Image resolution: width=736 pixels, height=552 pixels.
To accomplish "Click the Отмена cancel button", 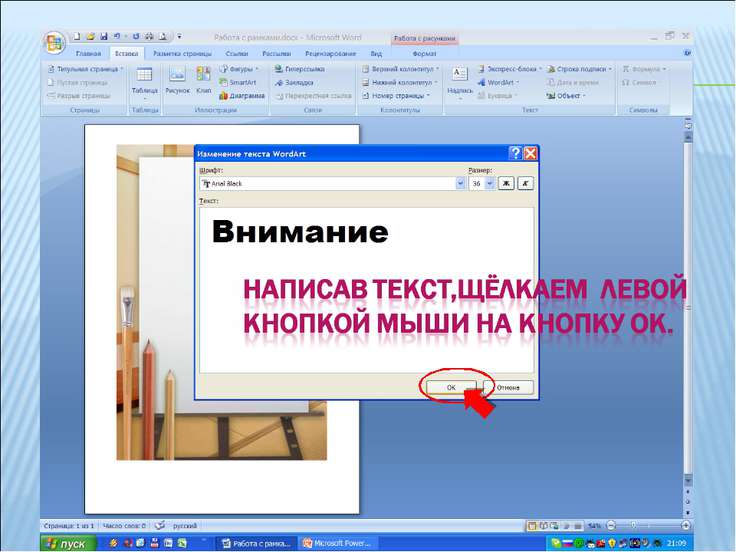I will [x=508, y=387].
